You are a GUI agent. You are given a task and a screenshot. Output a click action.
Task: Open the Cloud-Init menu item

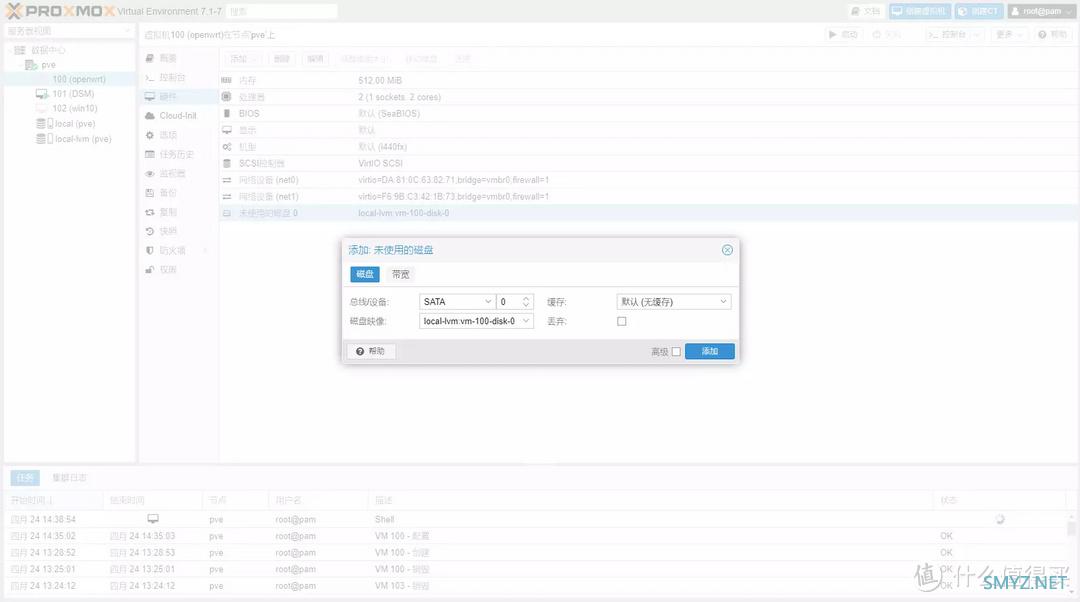click(178, 116)
